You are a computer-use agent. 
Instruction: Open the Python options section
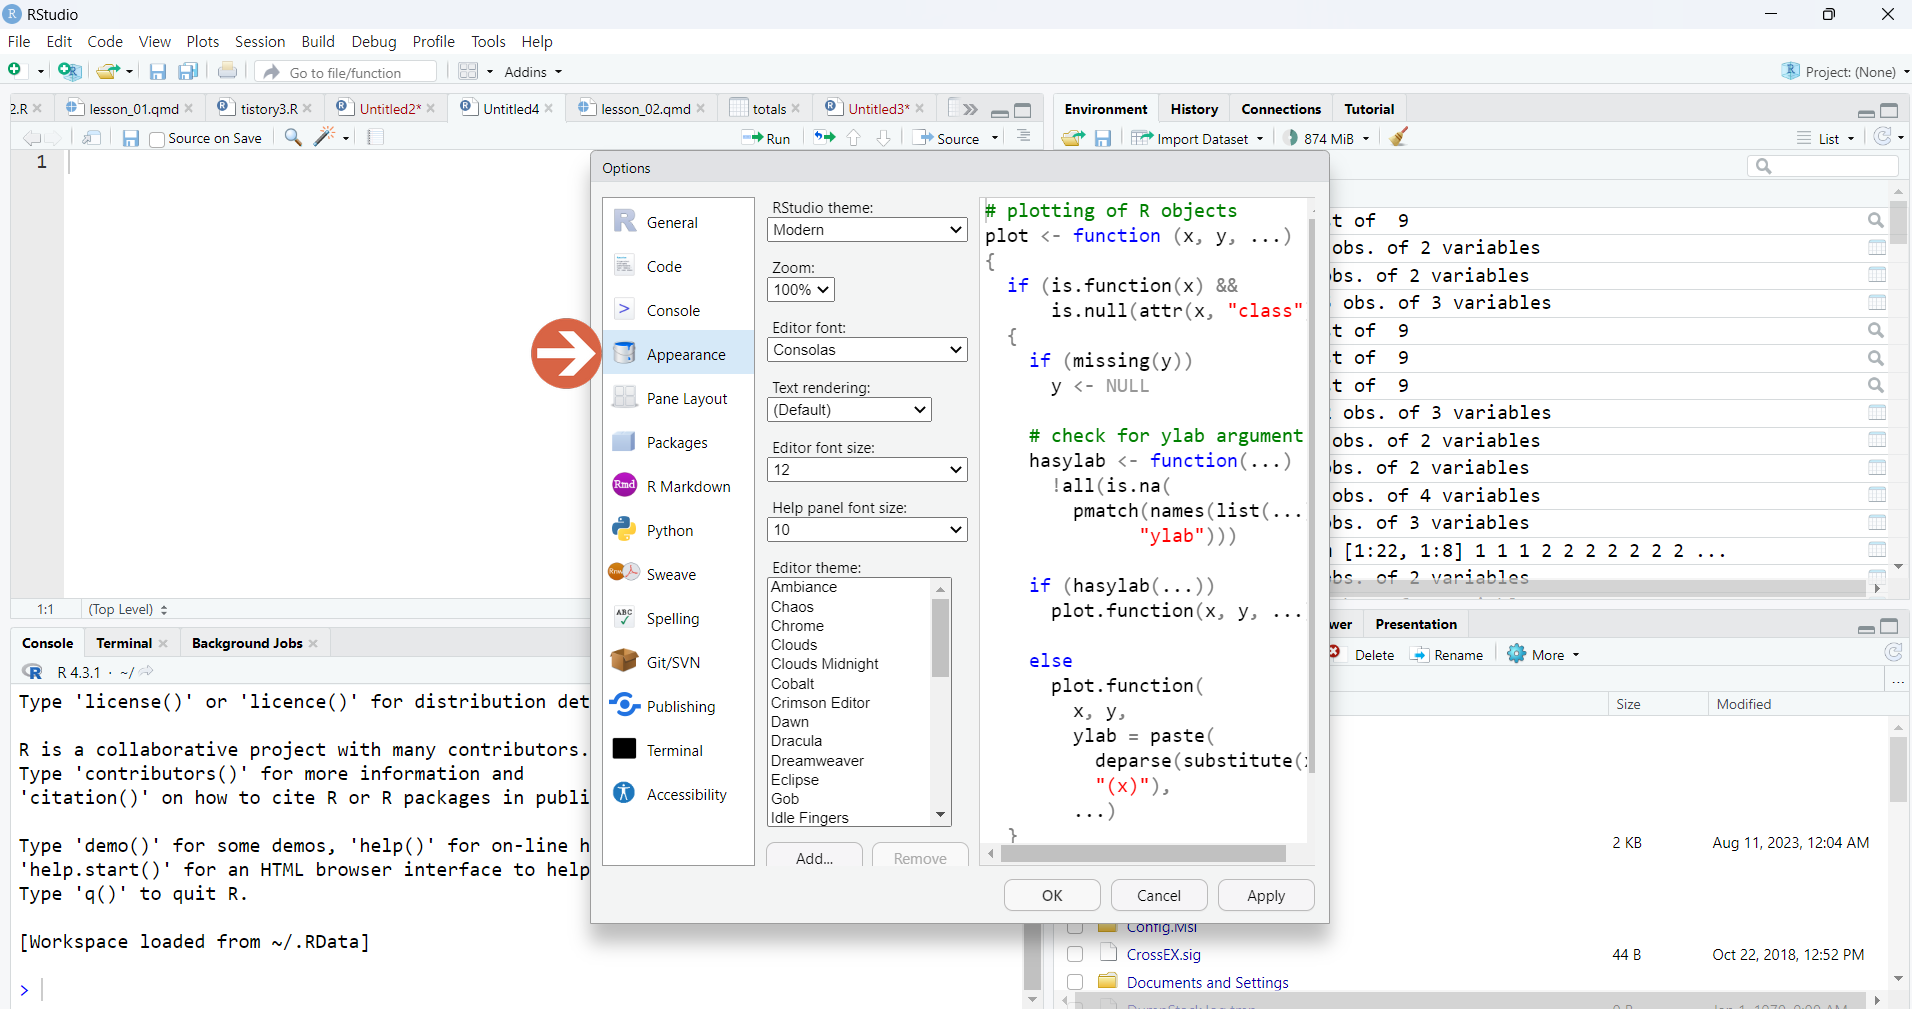pyautogui.click(x=678, y=530)
